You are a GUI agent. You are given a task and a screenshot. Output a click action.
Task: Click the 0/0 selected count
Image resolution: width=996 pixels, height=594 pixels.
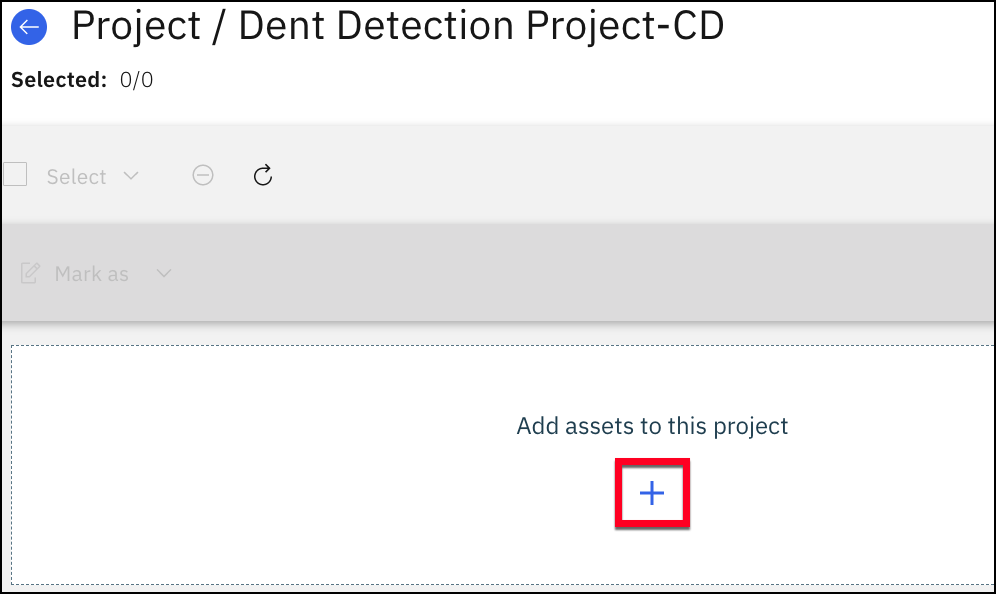(137, 80)
